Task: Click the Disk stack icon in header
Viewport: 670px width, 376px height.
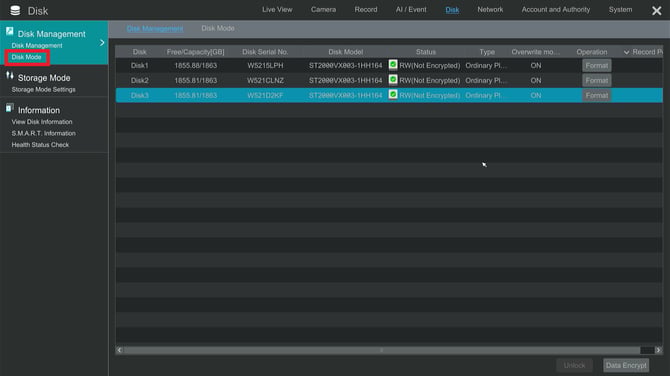Action: (x=15, y=11)
